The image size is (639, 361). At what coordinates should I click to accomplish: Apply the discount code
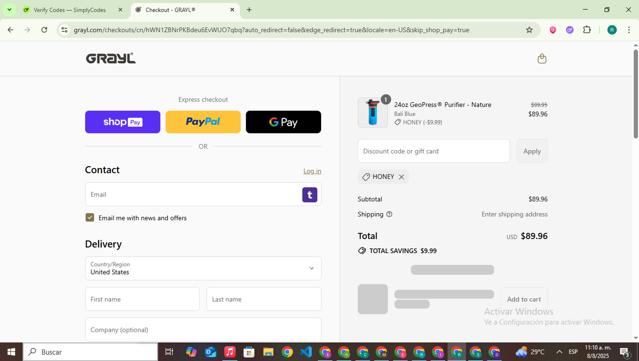(532, 151)
